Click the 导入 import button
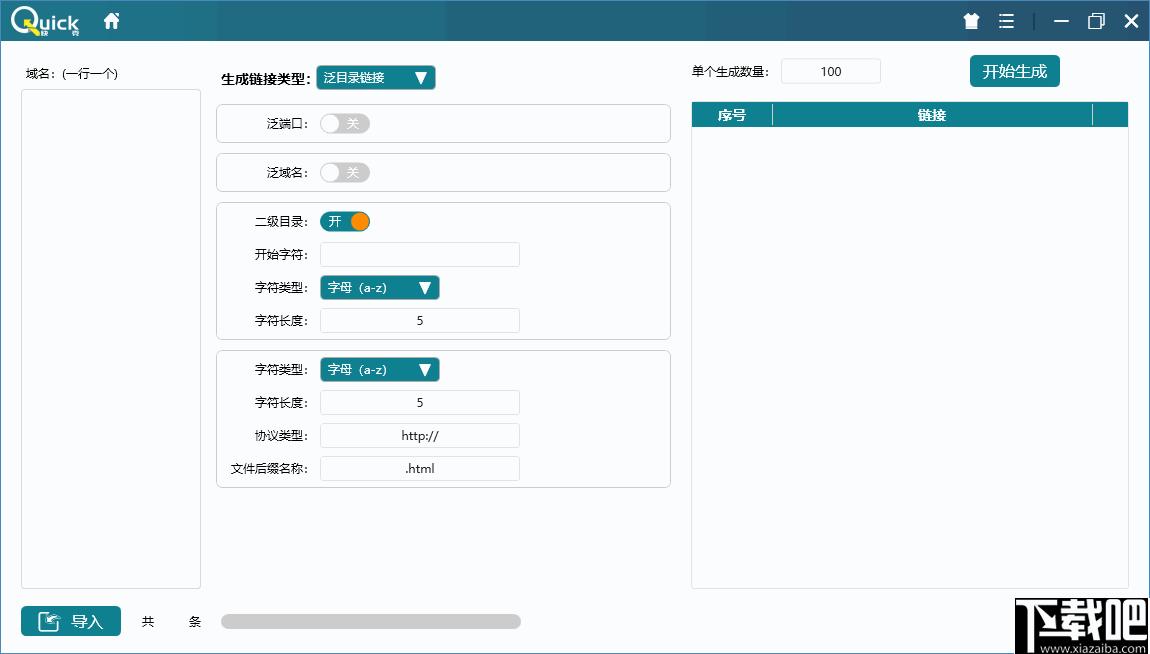 click(71, 621)
